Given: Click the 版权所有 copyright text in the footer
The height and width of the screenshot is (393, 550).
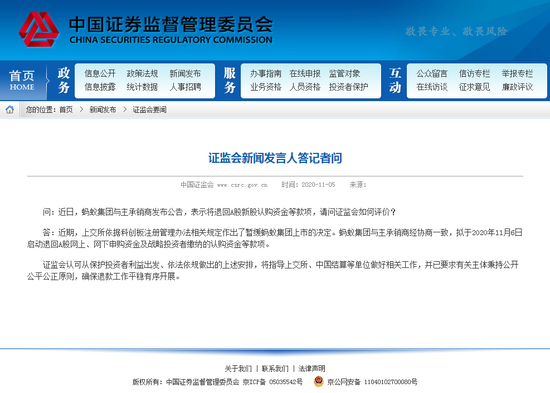Looking at the screenshot, I should (x=186, y=382).
